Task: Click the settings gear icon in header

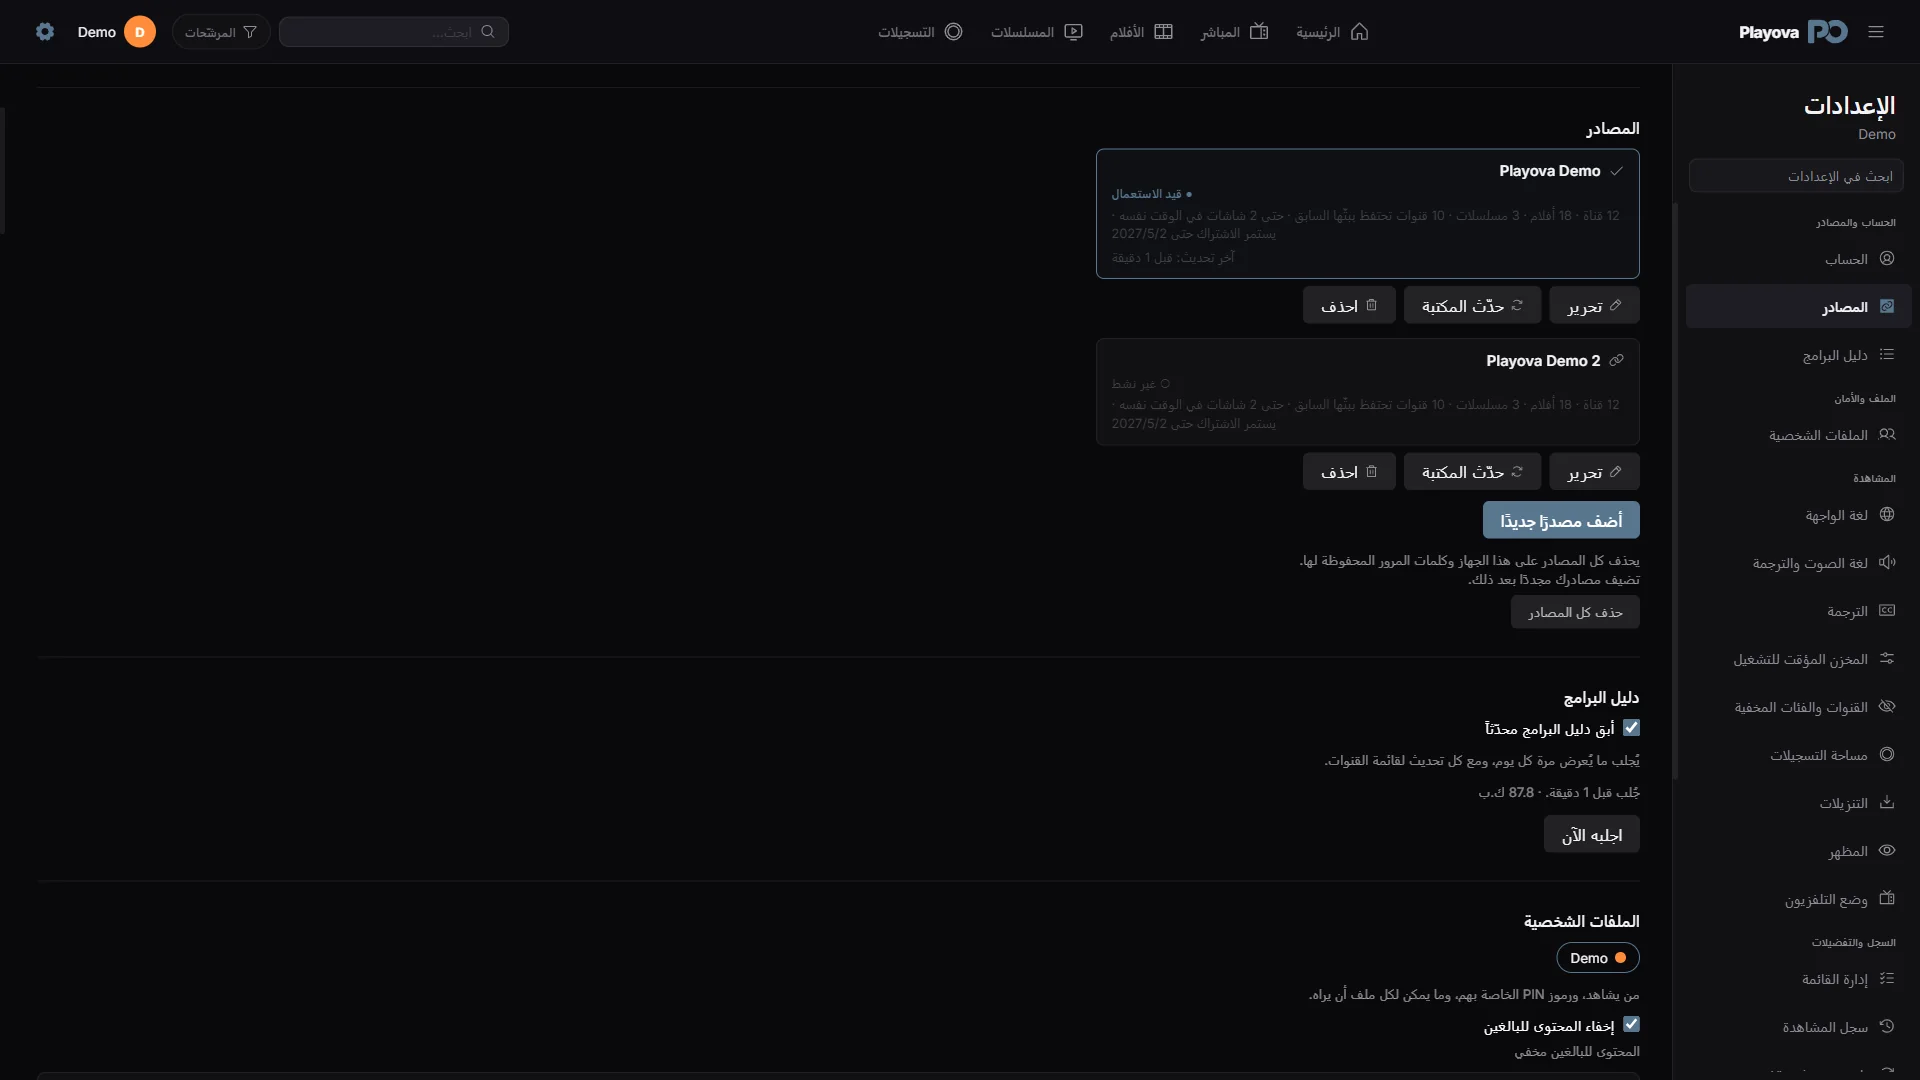Action: tap(45, 32)
